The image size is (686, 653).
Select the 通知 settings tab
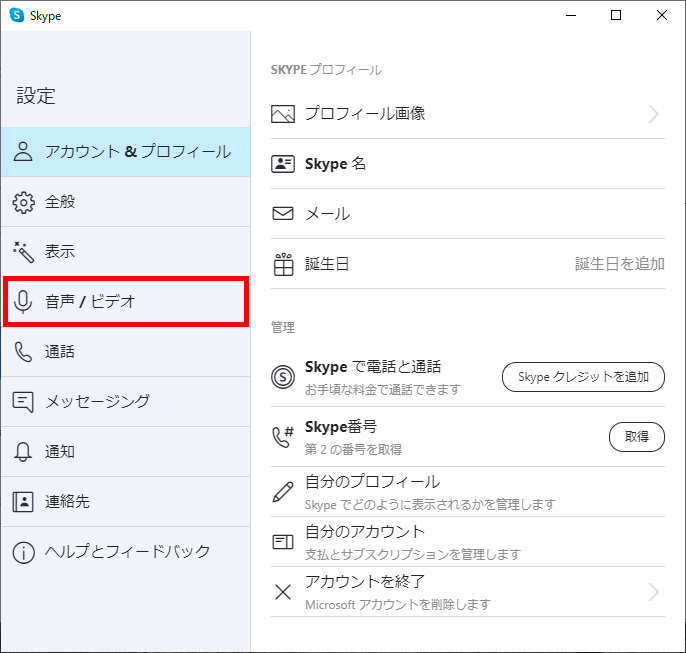(126, 452)
